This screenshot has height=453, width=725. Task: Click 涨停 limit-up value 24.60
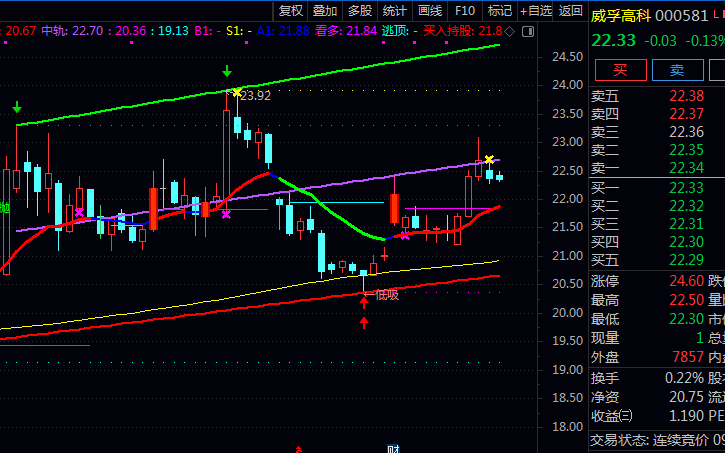pyautogui.click(x=687, y=281)
